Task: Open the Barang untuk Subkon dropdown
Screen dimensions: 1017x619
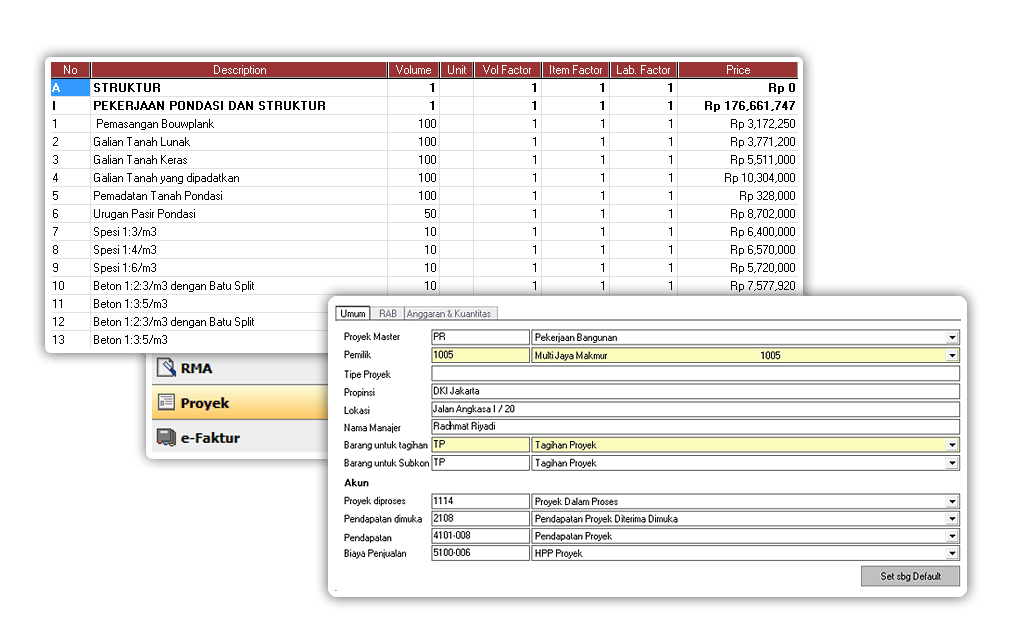Action: (950, 462)
